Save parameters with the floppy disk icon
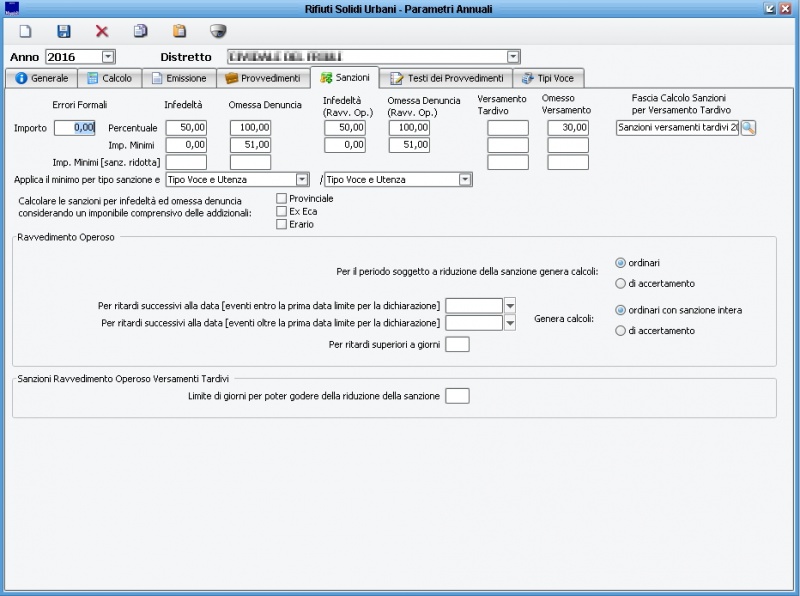800x596 pixels. pos(64,31)
